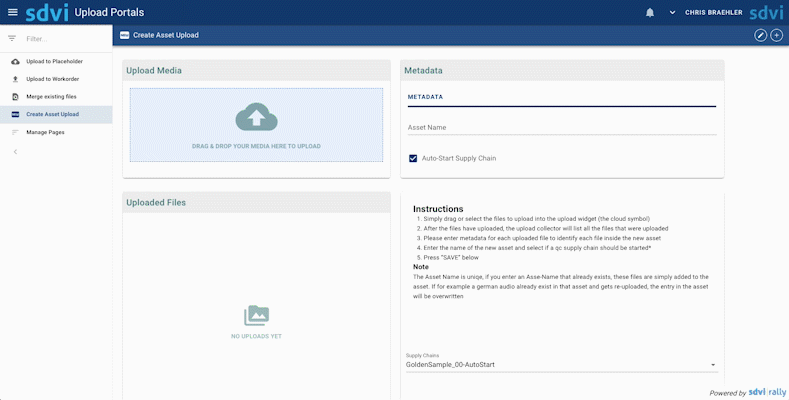Click the Instructions heading

pos(438,209)
